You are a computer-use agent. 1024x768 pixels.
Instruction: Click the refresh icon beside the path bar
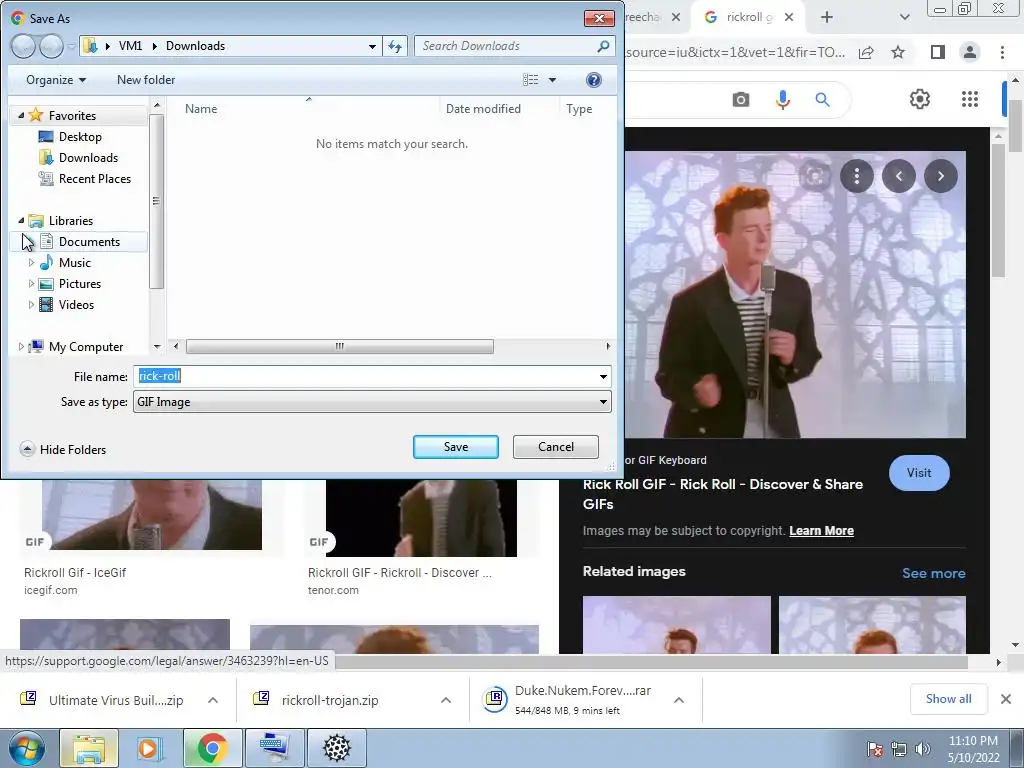tap(395, 46)
